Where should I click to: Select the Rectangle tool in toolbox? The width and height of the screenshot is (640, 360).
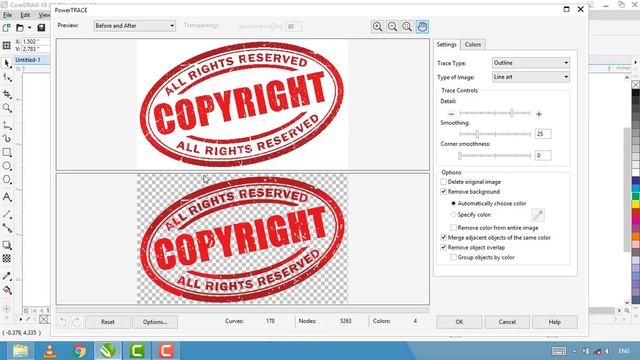coord(7,152)
